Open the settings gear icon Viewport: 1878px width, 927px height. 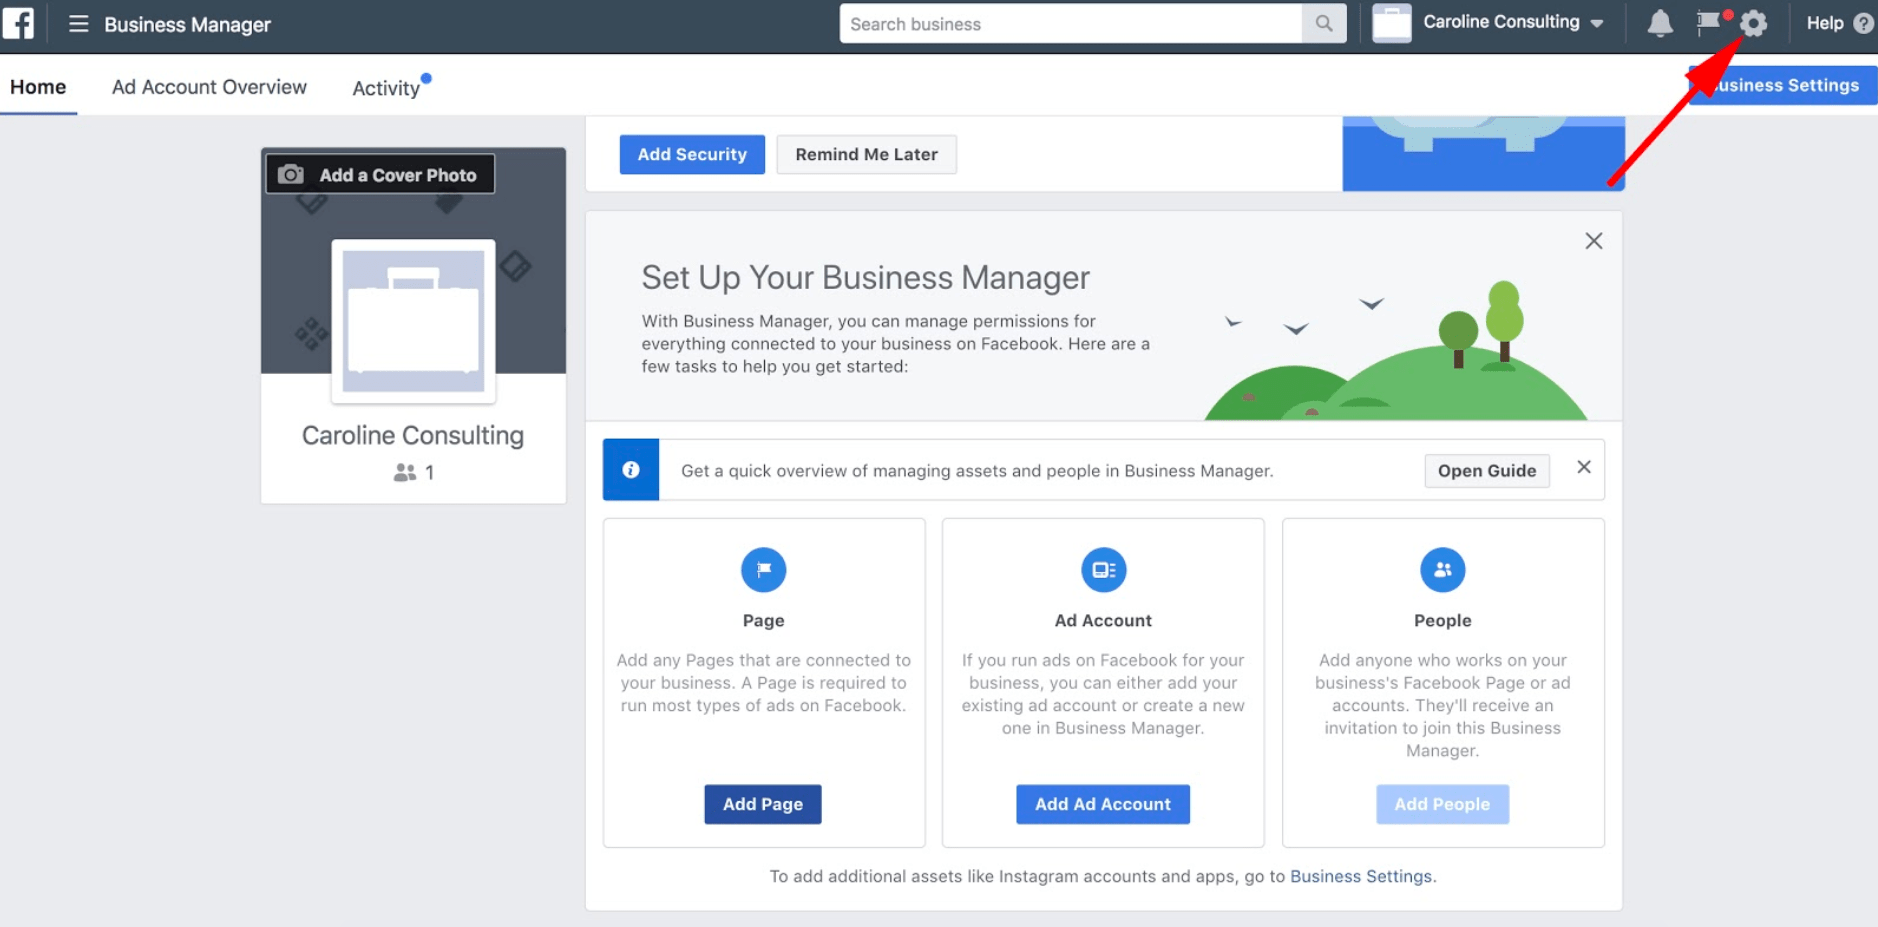point(1754,24)
